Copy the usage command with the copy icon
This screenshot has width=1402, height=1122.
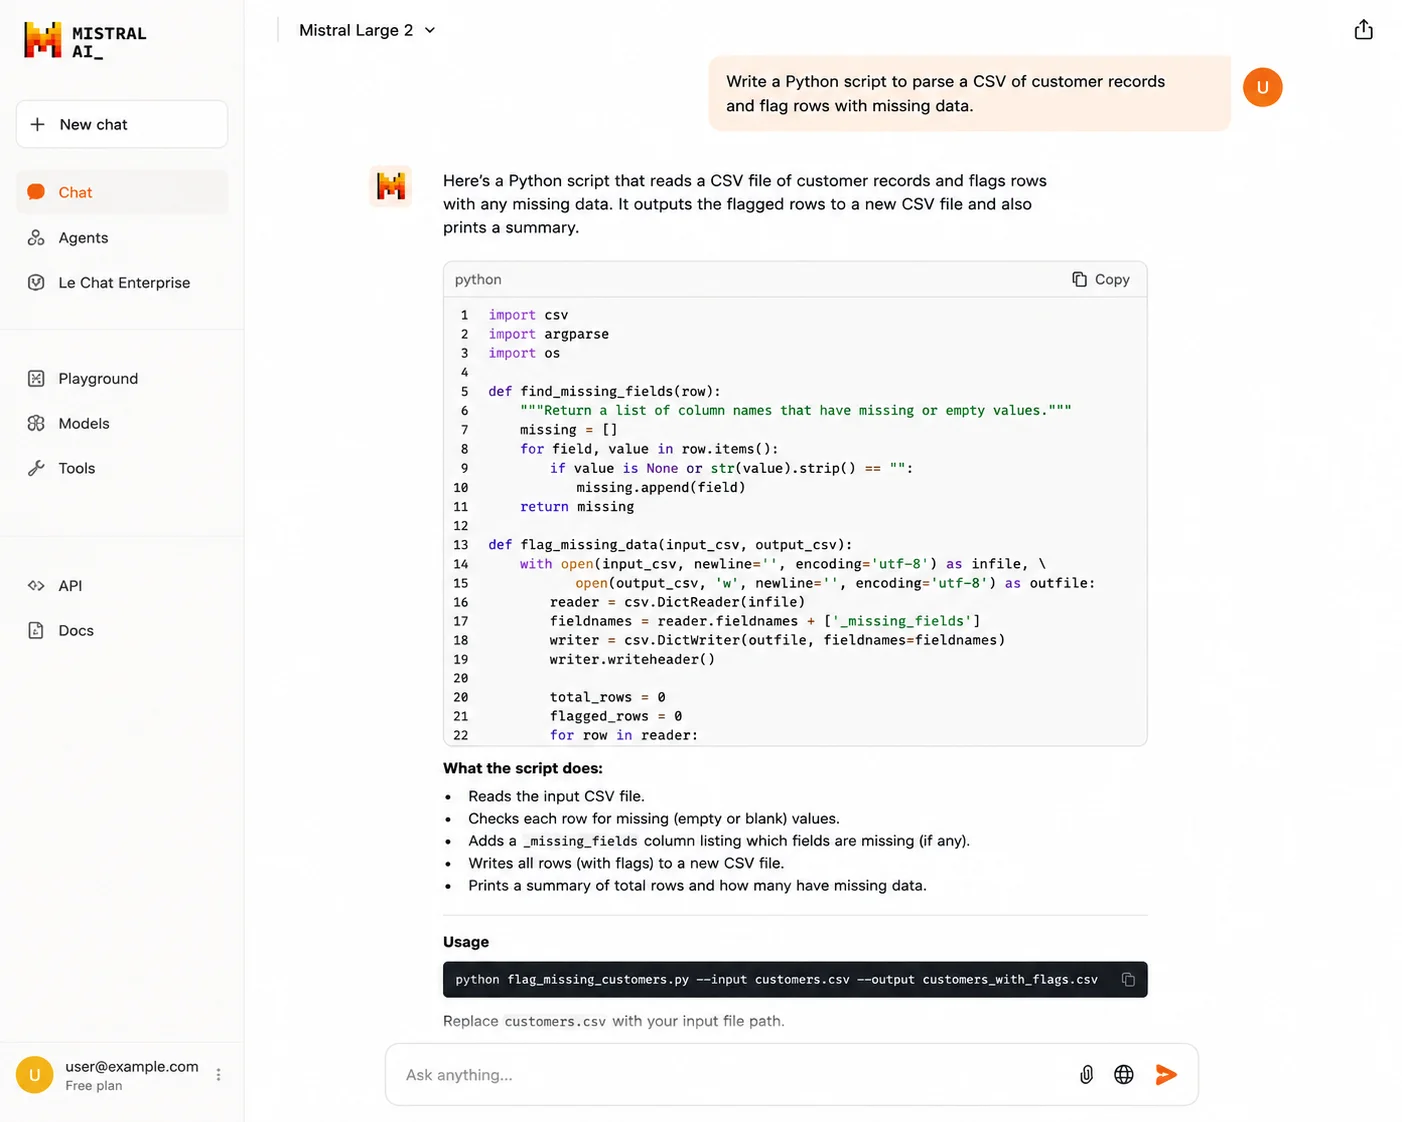1128,979
